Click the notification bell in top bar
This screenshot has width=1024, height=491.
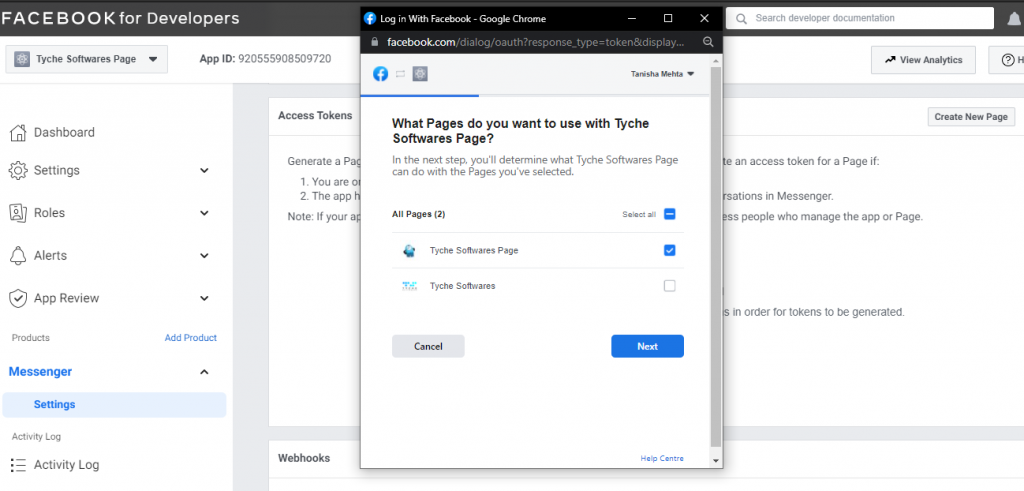[1016, 19]
